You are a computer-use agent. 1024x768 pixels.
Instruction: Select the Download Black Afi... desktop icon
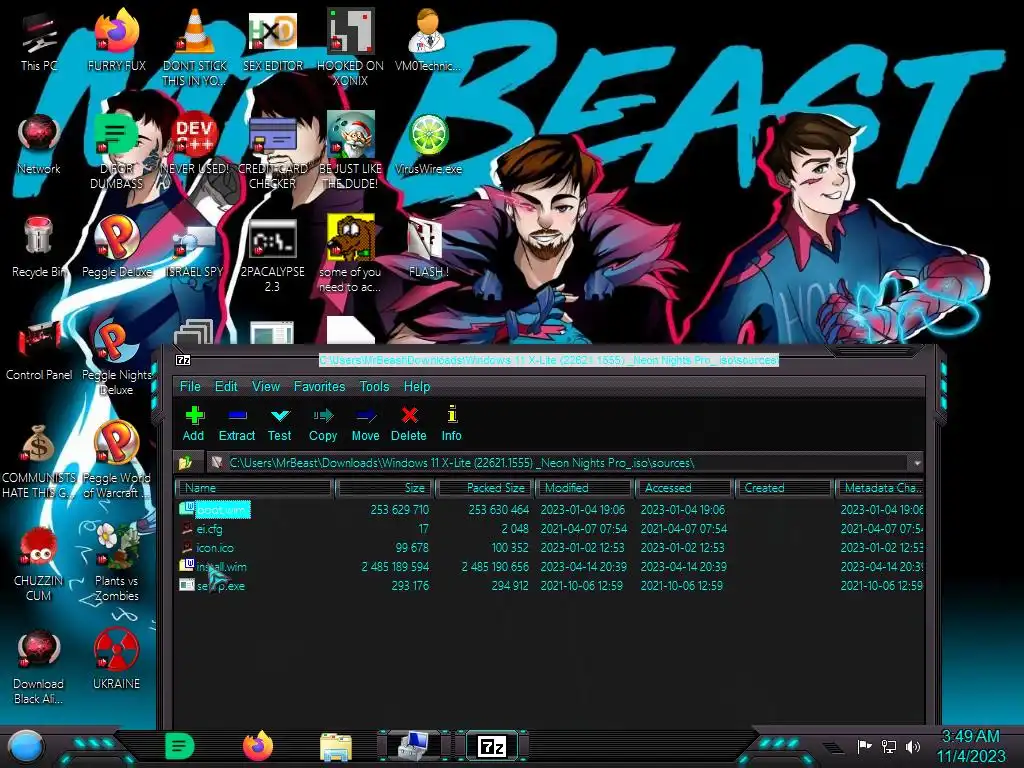[x=39, y=666]
